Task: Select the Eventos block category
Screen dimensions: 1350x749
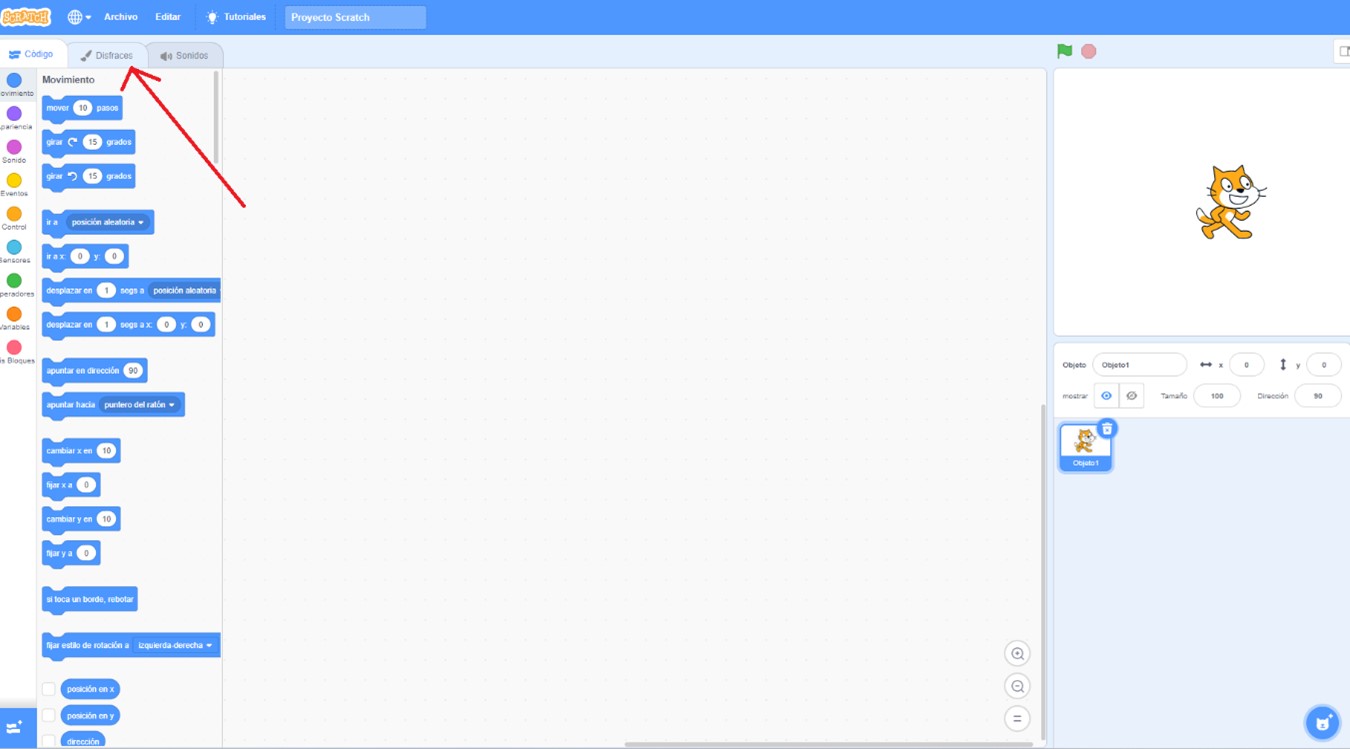Action: point(14,185)
